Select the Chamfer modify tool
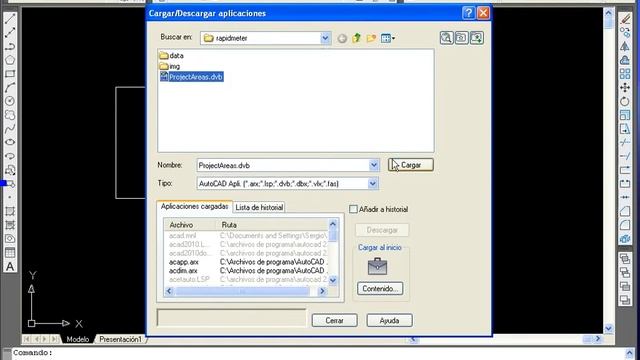The image size is (640, 360). 625,211
